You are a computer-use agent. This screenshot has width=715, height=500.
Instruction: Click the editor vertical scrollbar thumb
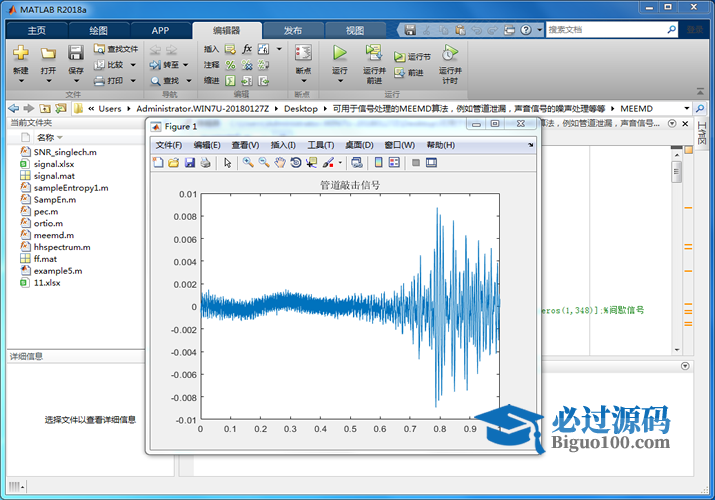pos(677,172)
